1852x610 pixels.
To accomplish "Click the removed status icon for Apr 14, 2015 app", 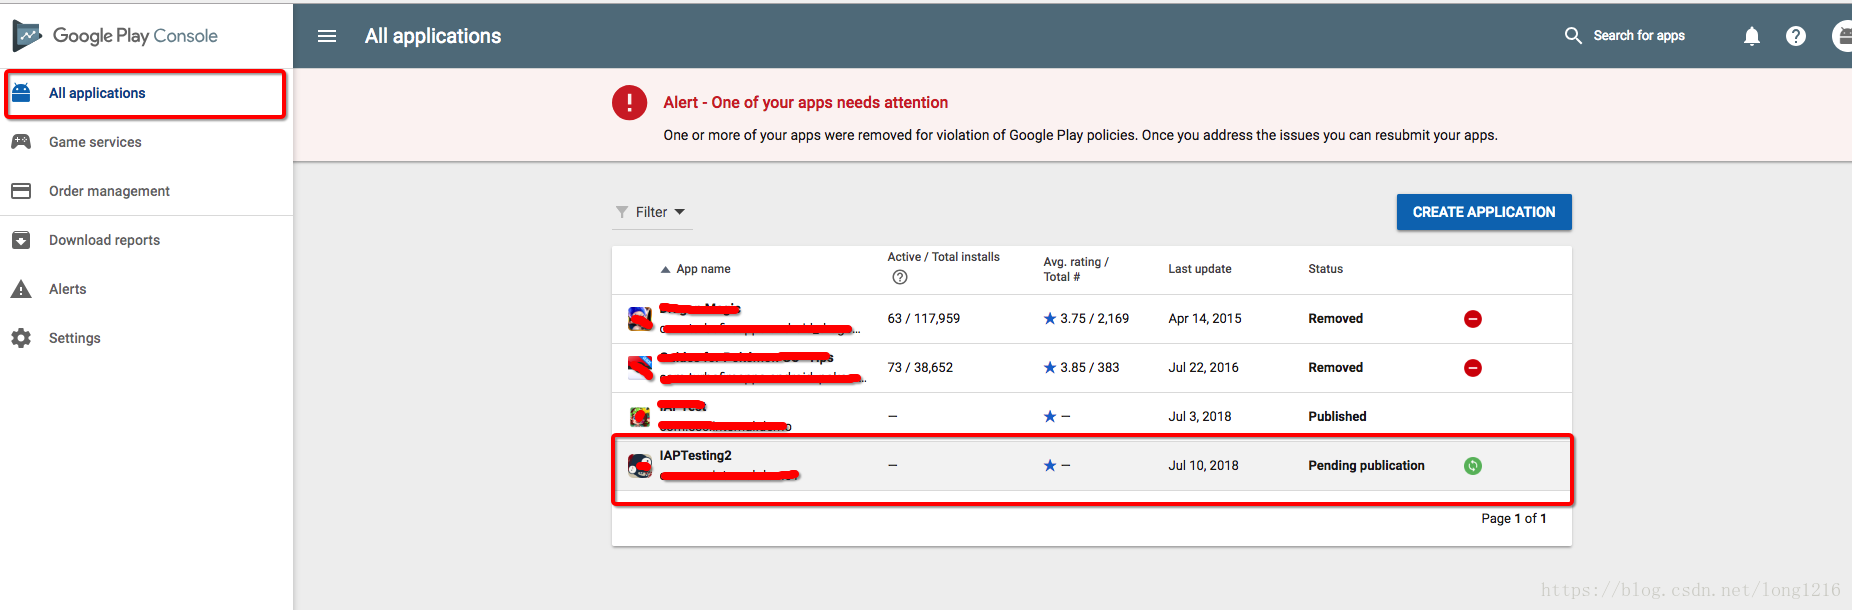I will [1473, 319].
